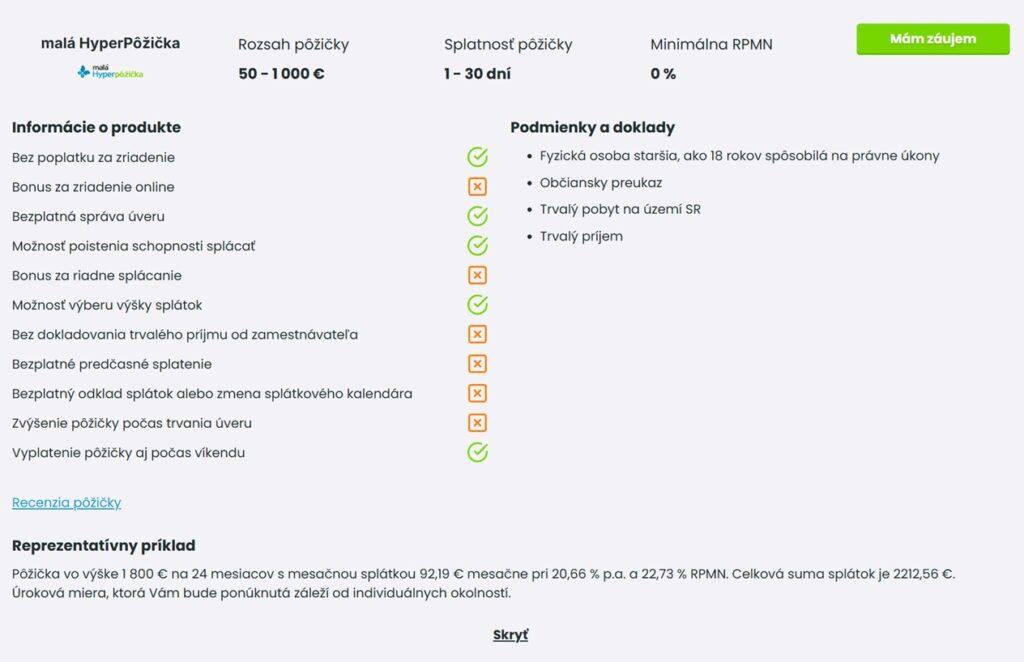The width and height of the screenshot is (1024, 662).
Task: Click cross icon beside Zvýšenie pôžičky počas trvania
Action: [477, 423]
